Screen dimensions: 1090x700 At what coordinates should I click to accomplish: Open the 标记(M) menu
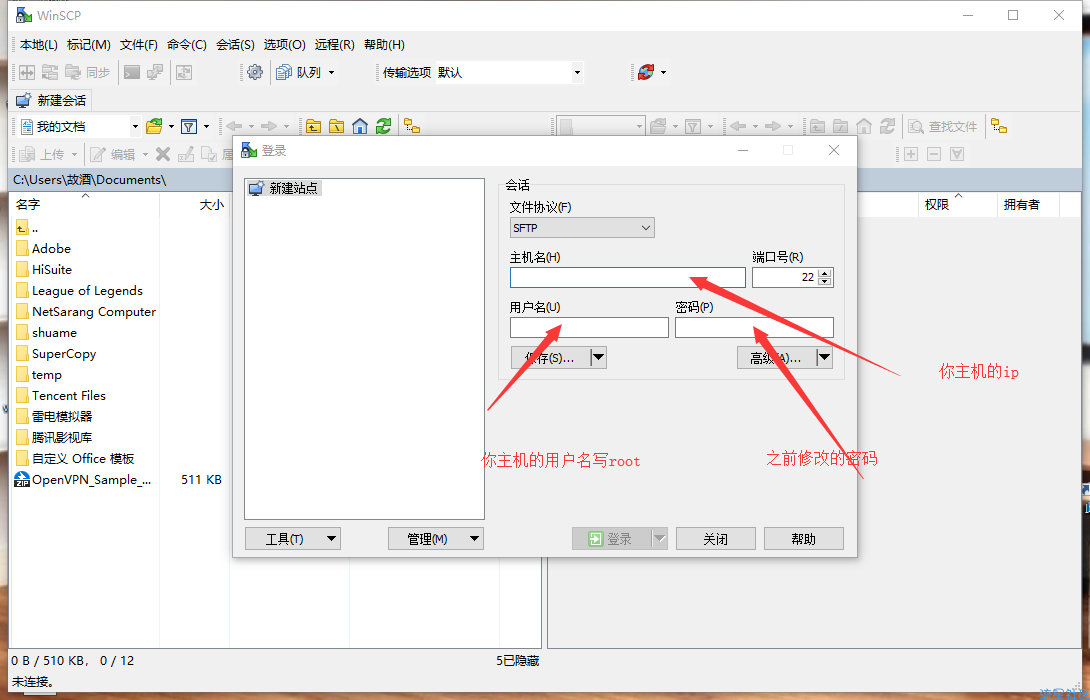pyautogui.click(x=88, y=44)
